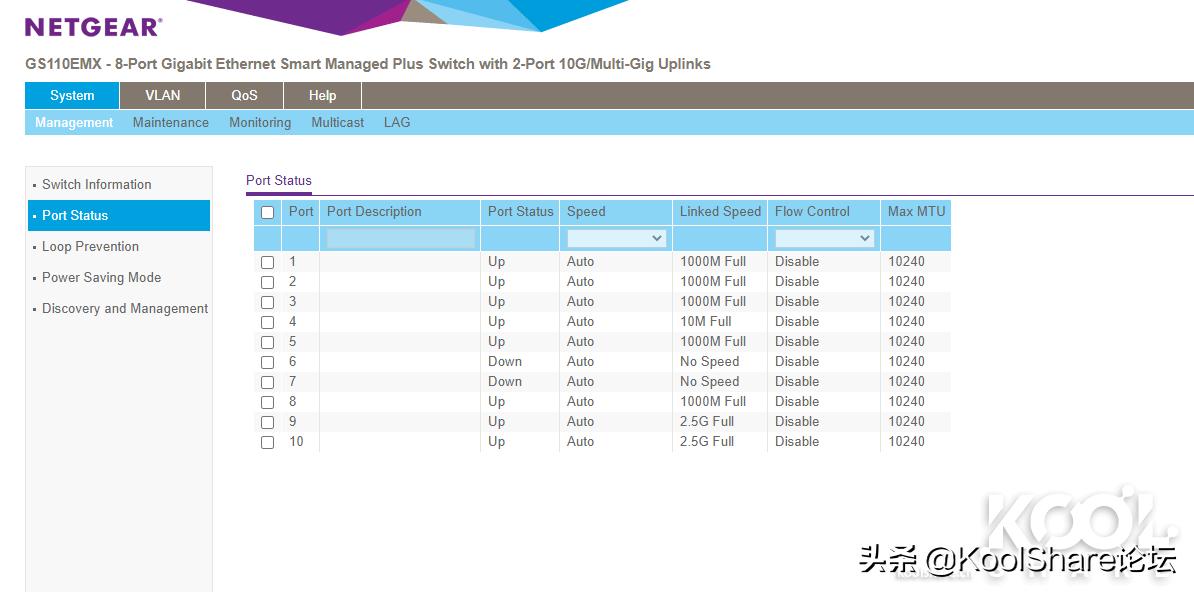1194x592 pixels.
Task: Open Switch Information in the sidebar
Action: (x=119, y=184)
